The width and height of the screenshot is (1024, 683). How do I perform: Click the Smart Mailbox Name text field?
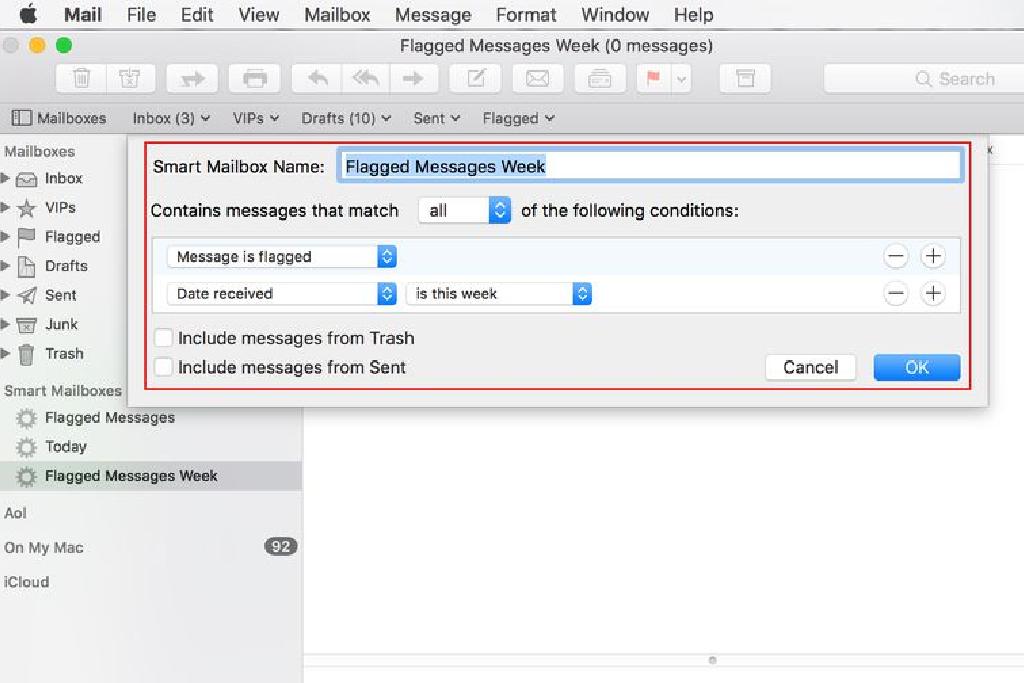(650, 167)
